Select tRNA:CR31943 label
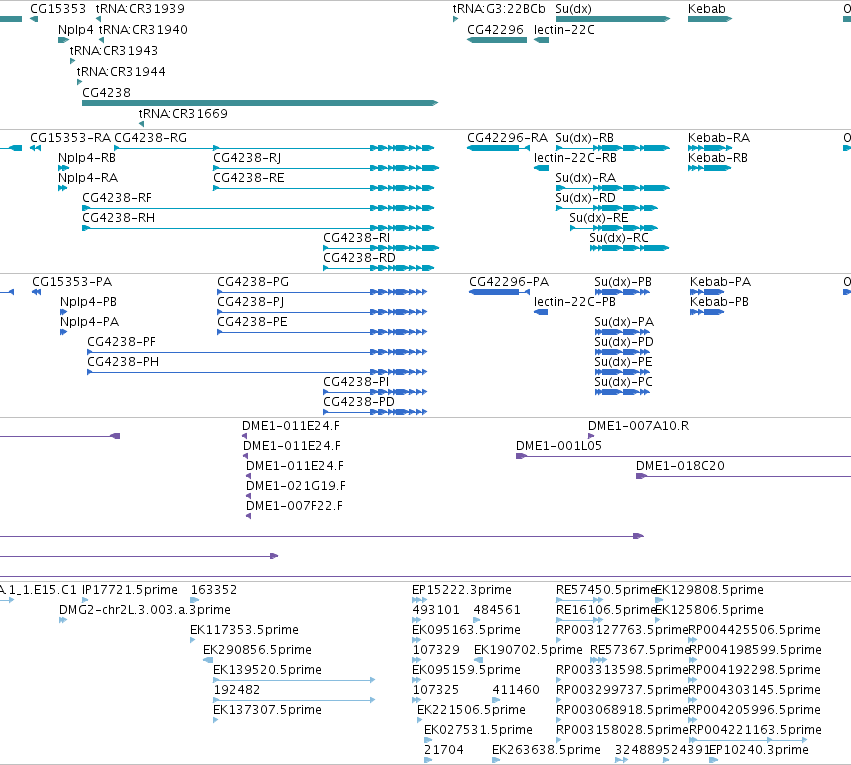Screen dimensions: 851x765 coord(114,51)
